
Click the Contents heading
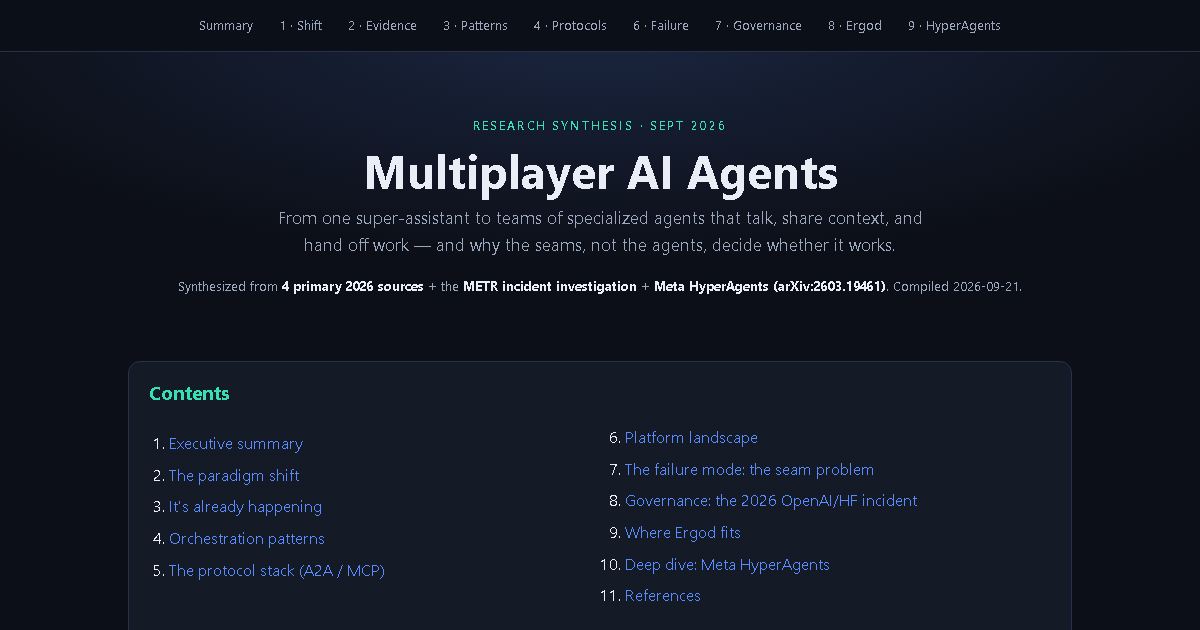coord(189,394)
